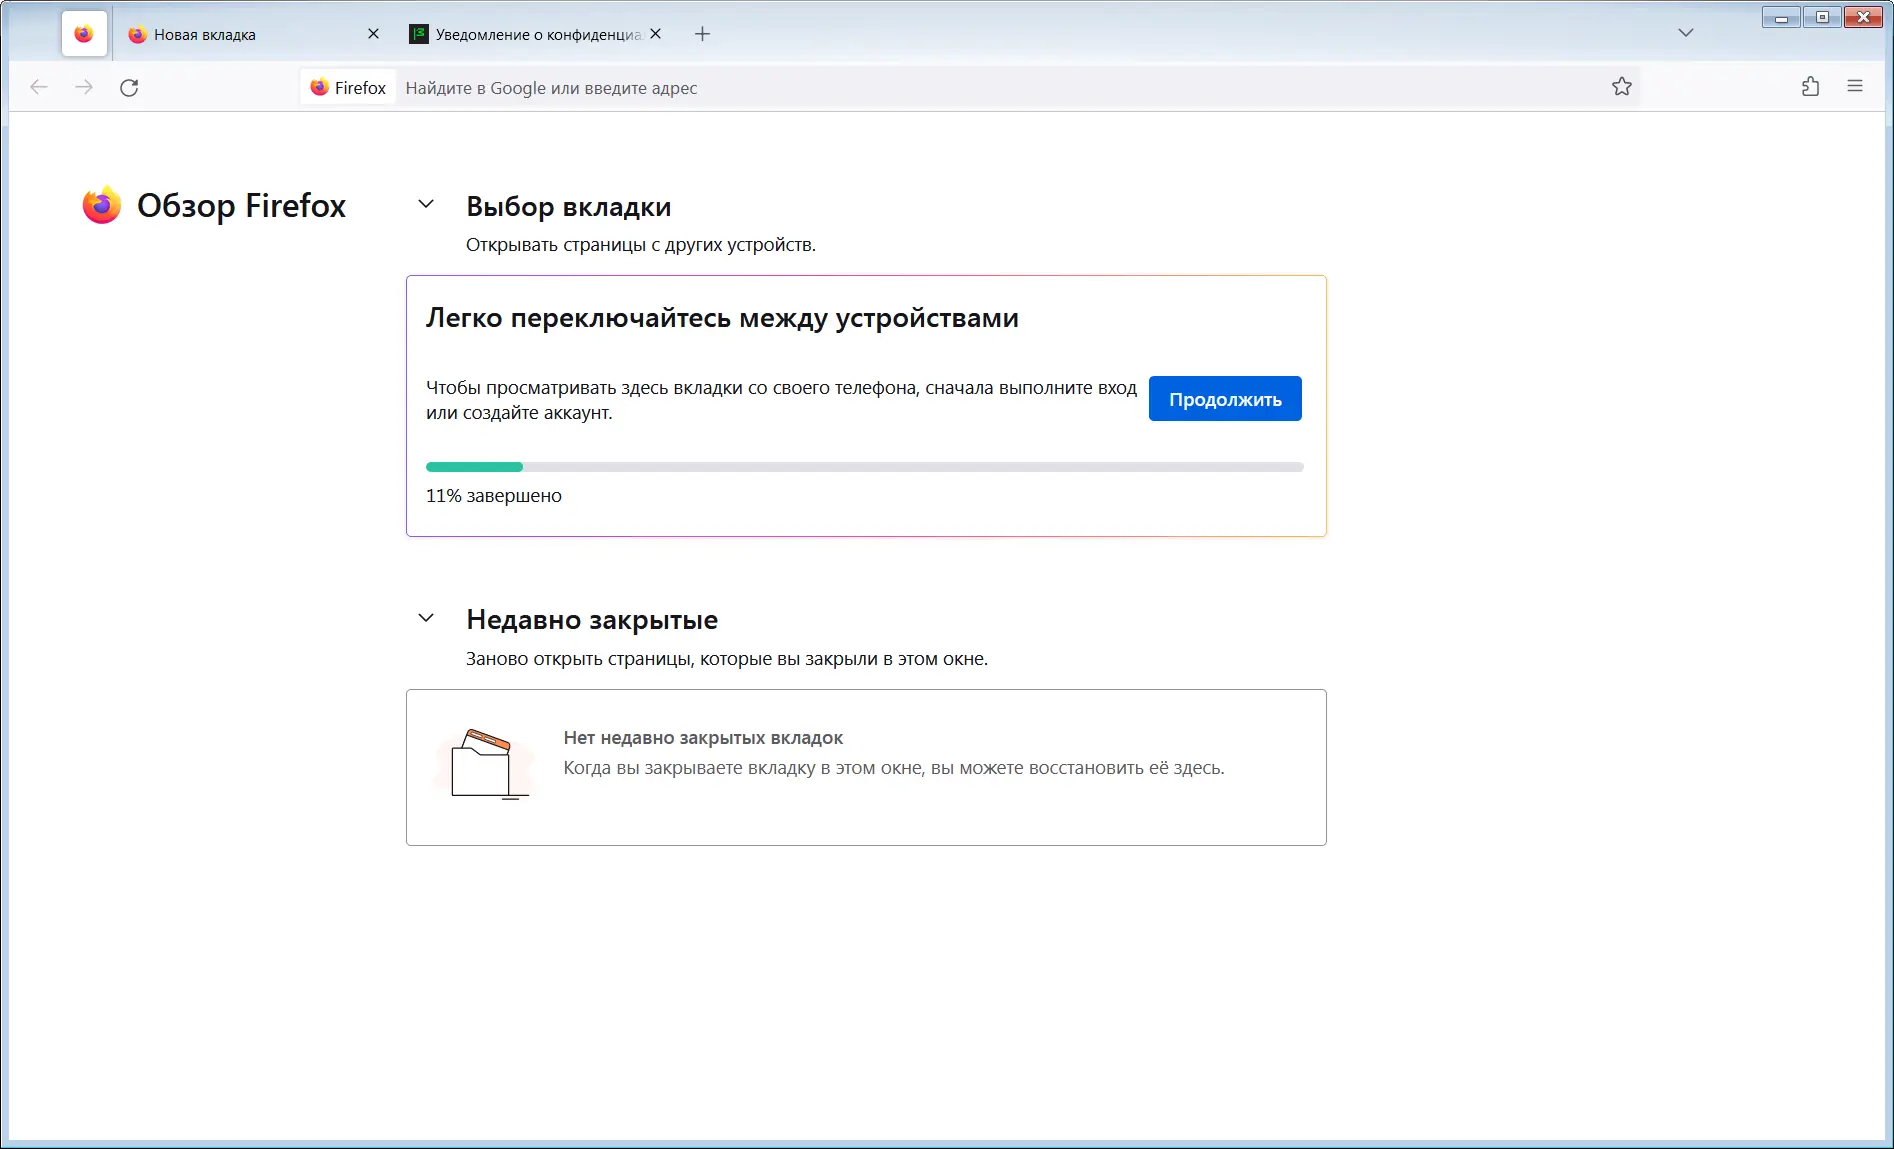
Task: Maximize the Firefox window
Action: pyautogui.click(x=1822, y=17)
